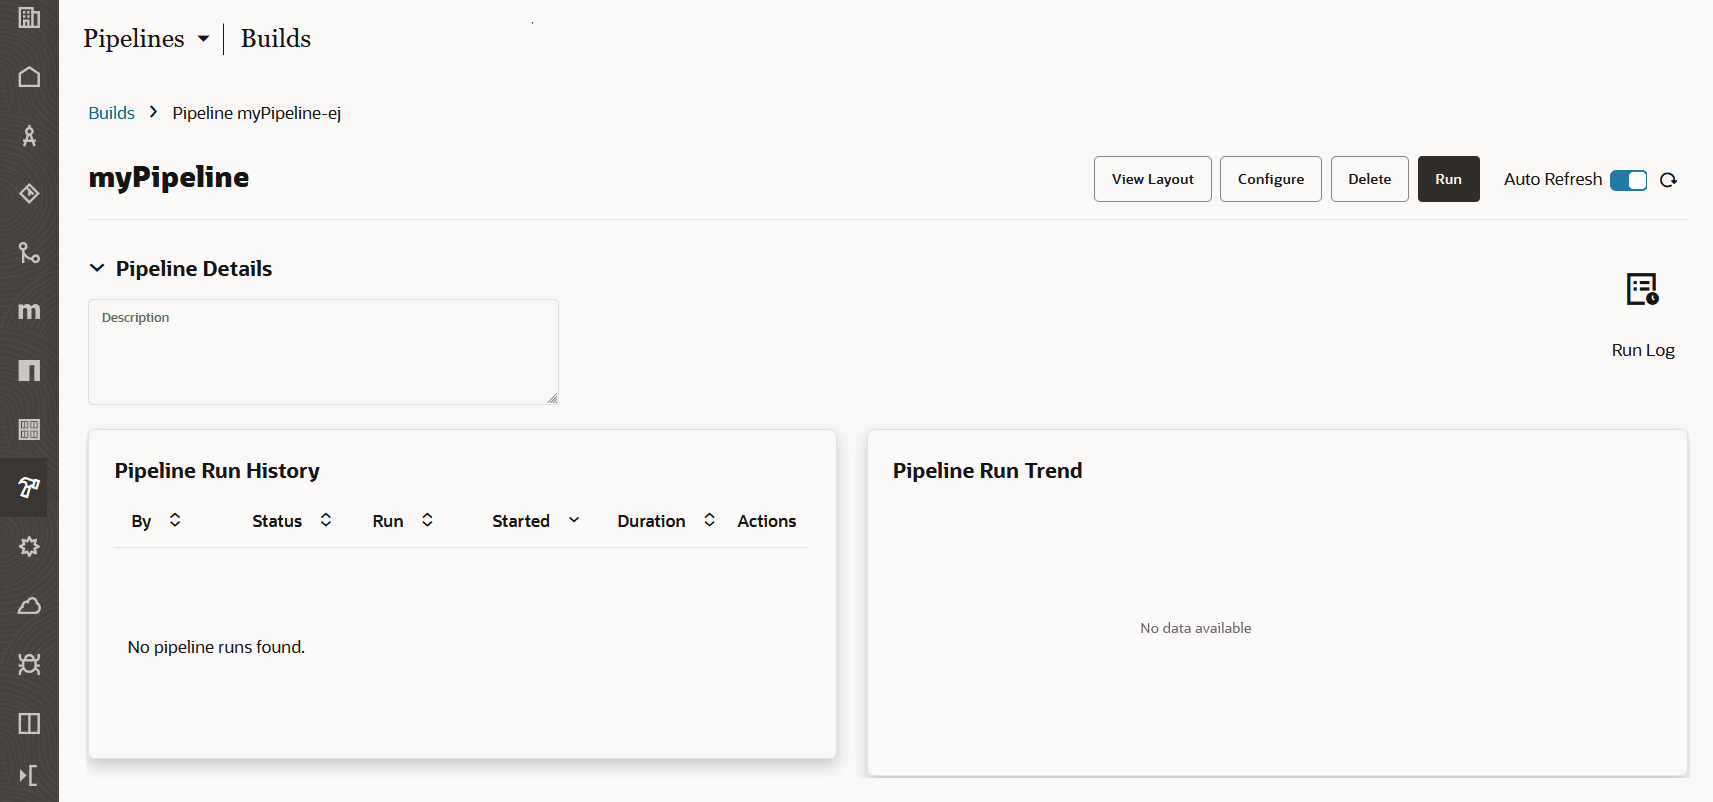1713x802 pixels.
Task: Click the 'Pipeline myPipeline-ej' breadcrumb text
Action: 257,113
